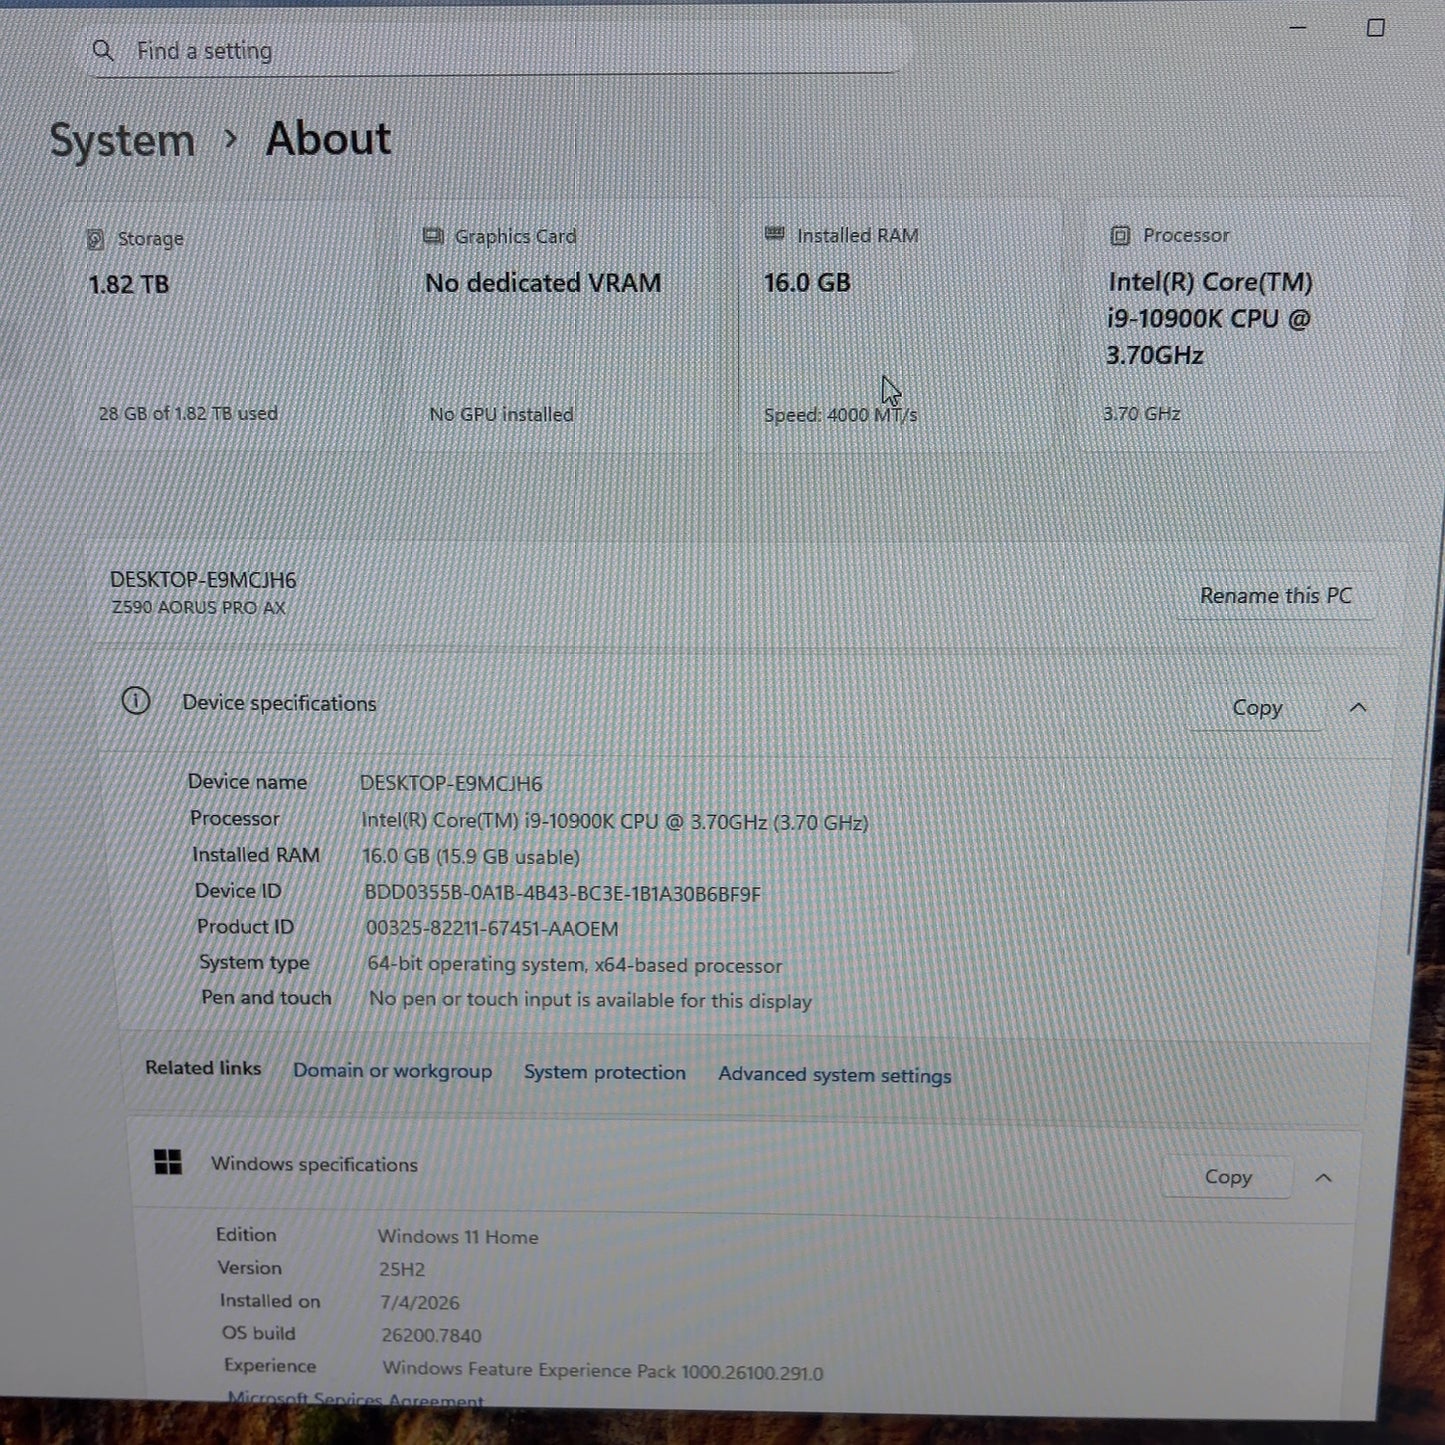Click the Processor chip icon
This screenshot has width=1445, height=1445.
point(1120,235)
